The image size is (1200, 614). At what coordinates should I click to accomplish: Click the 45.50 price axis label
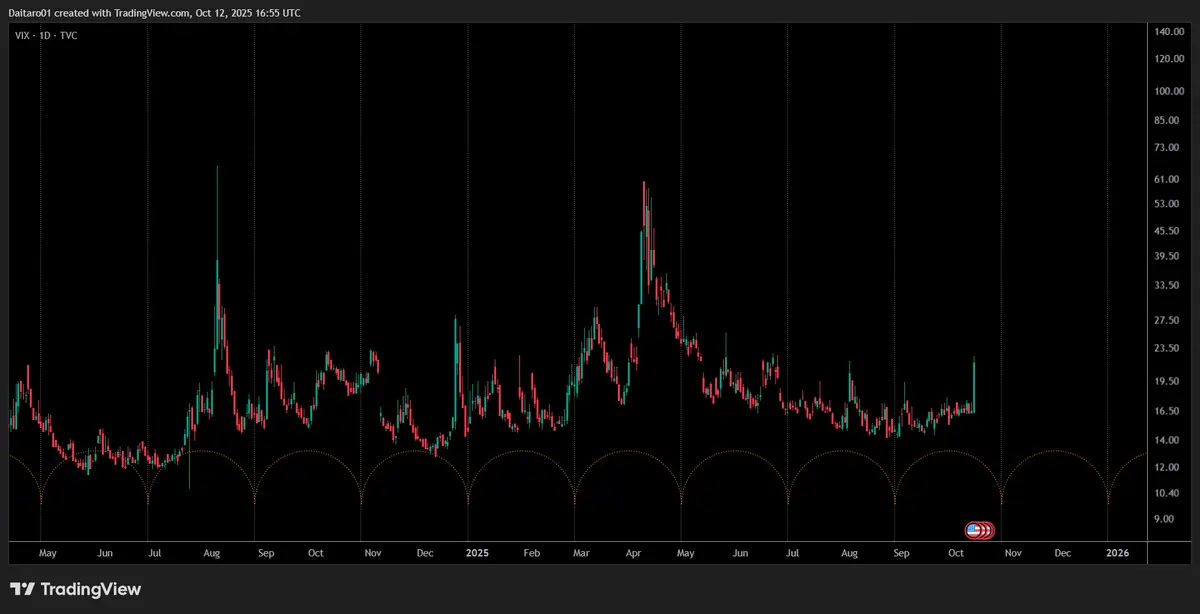(1167, 231)
